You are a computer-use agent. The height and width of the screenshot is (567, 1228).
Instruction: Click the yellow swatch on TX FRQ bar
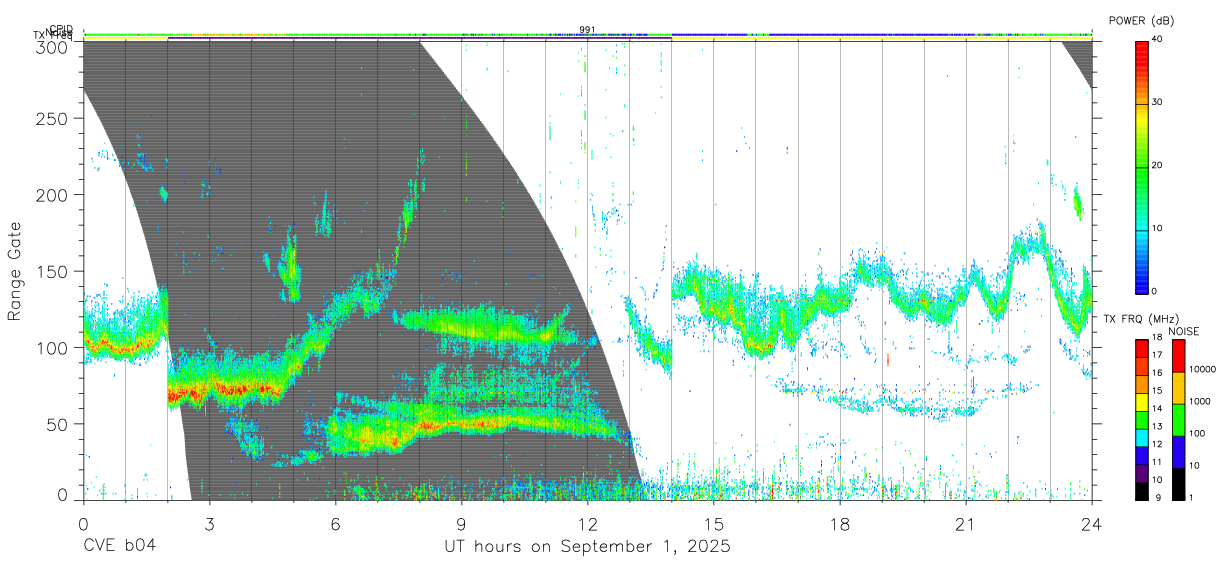pos(1142,400)
